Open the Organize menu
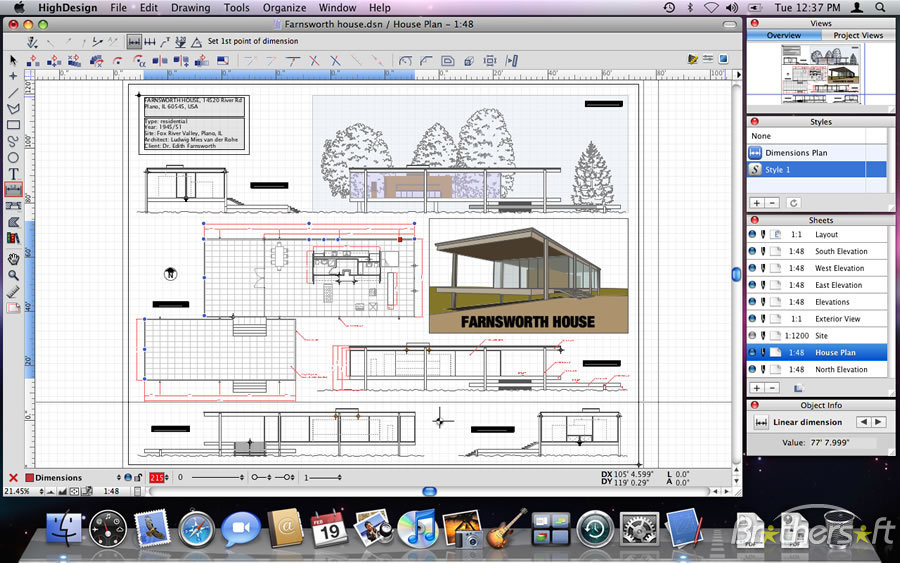Screen dimensions: 900x563 (284, 7)
